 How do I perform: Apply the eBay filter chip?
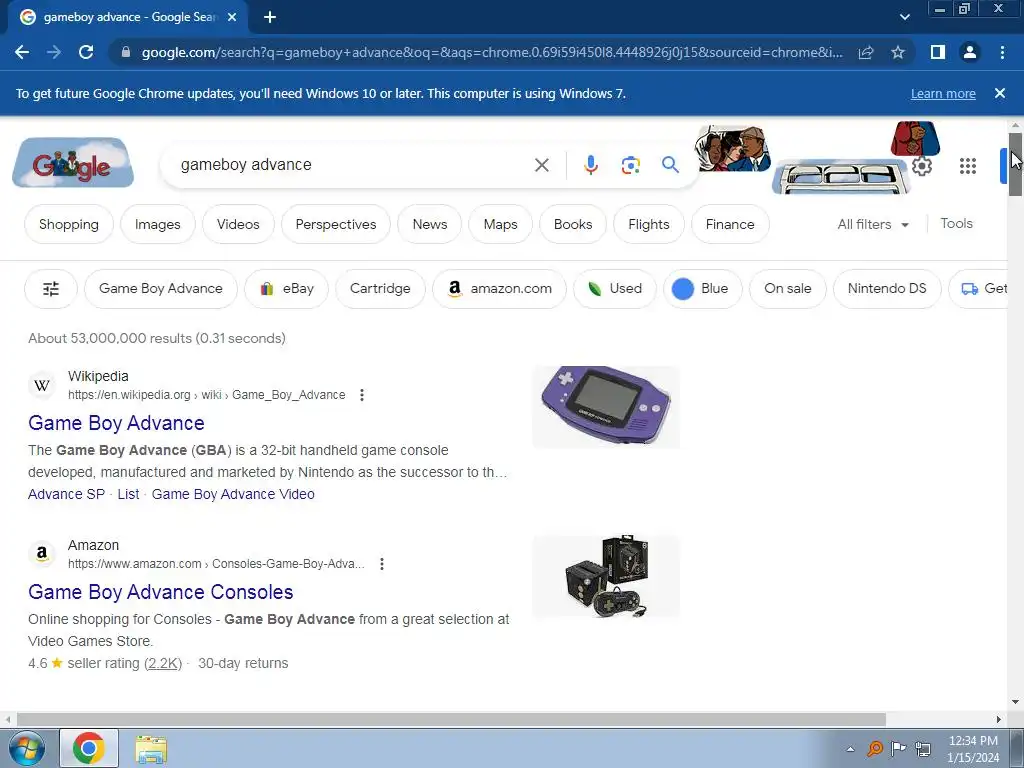coord(286,288)
